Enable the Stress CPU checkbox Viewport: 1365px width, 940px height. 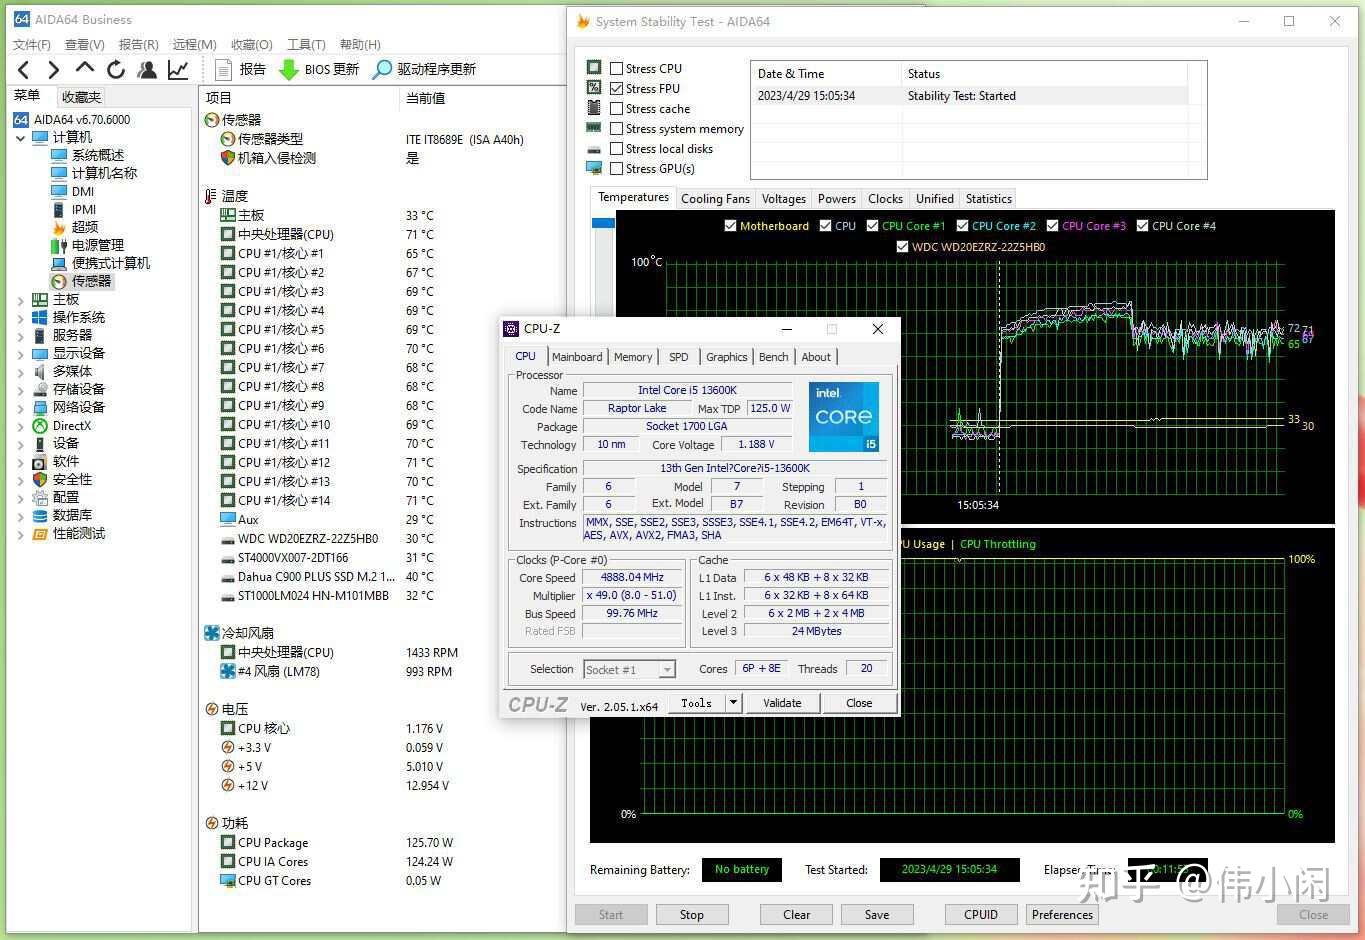[617, 69]
